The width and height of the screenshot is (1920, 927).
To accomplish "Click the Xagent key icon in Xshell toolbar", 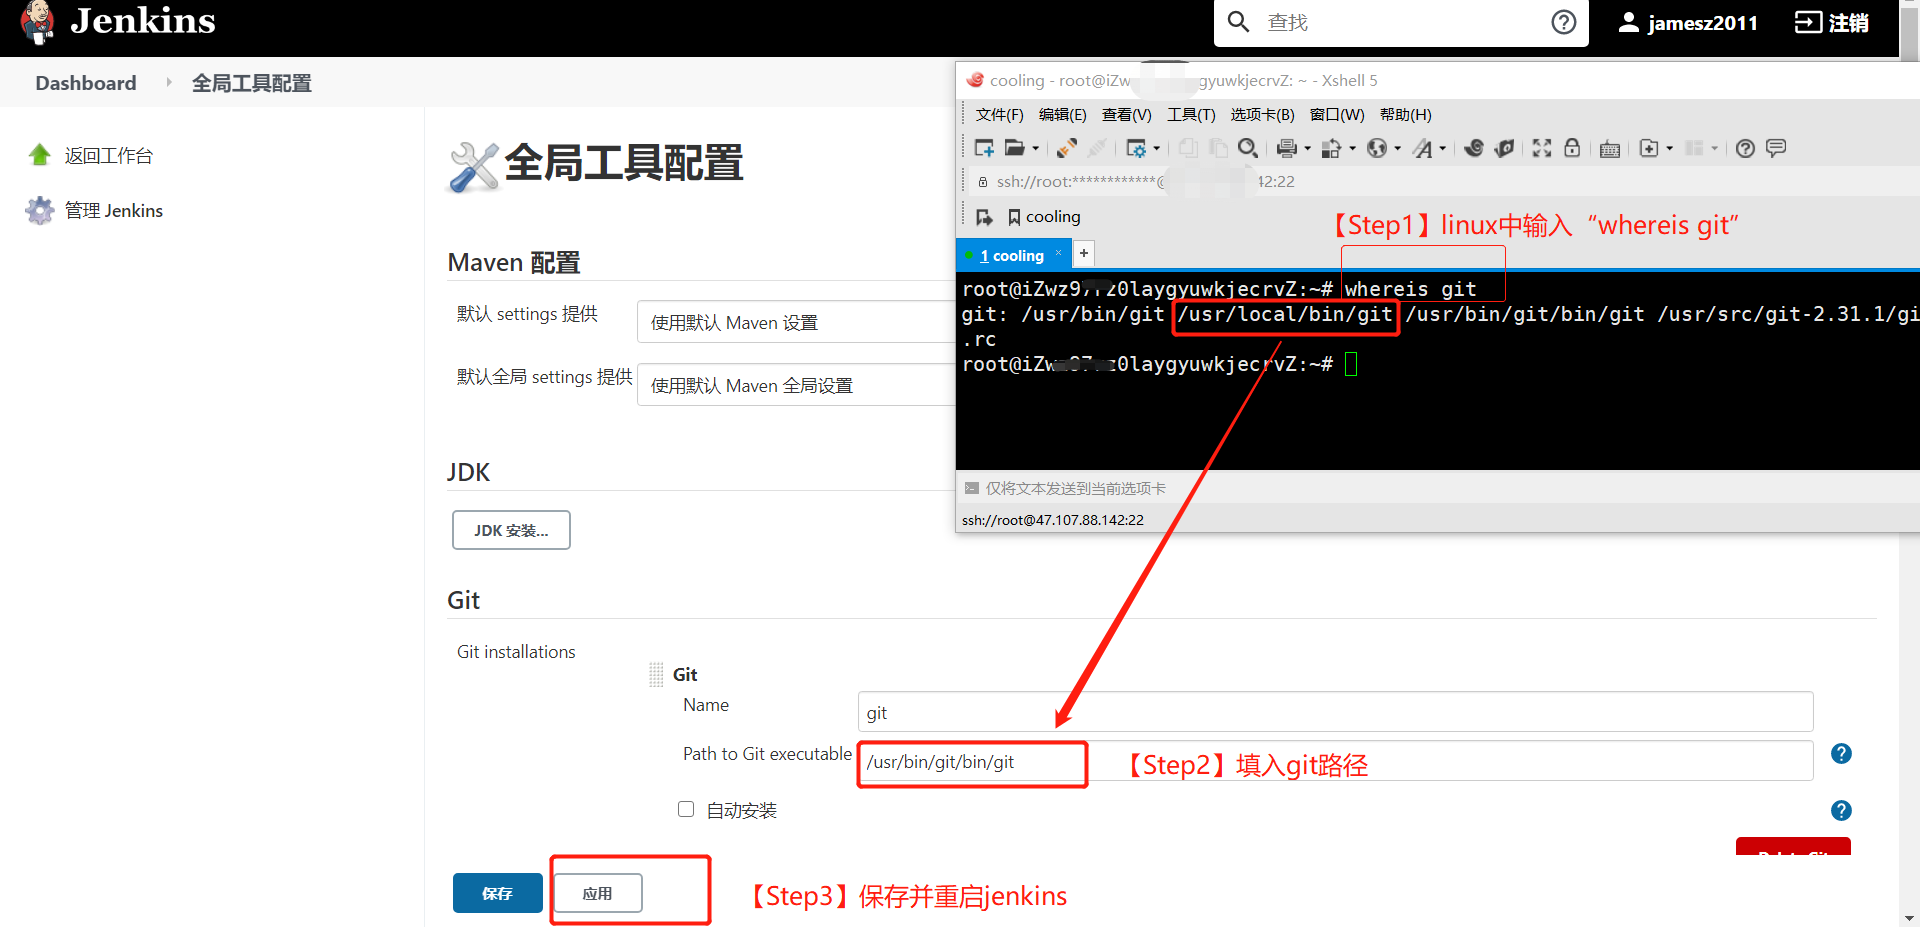I will coord(1504,148).
